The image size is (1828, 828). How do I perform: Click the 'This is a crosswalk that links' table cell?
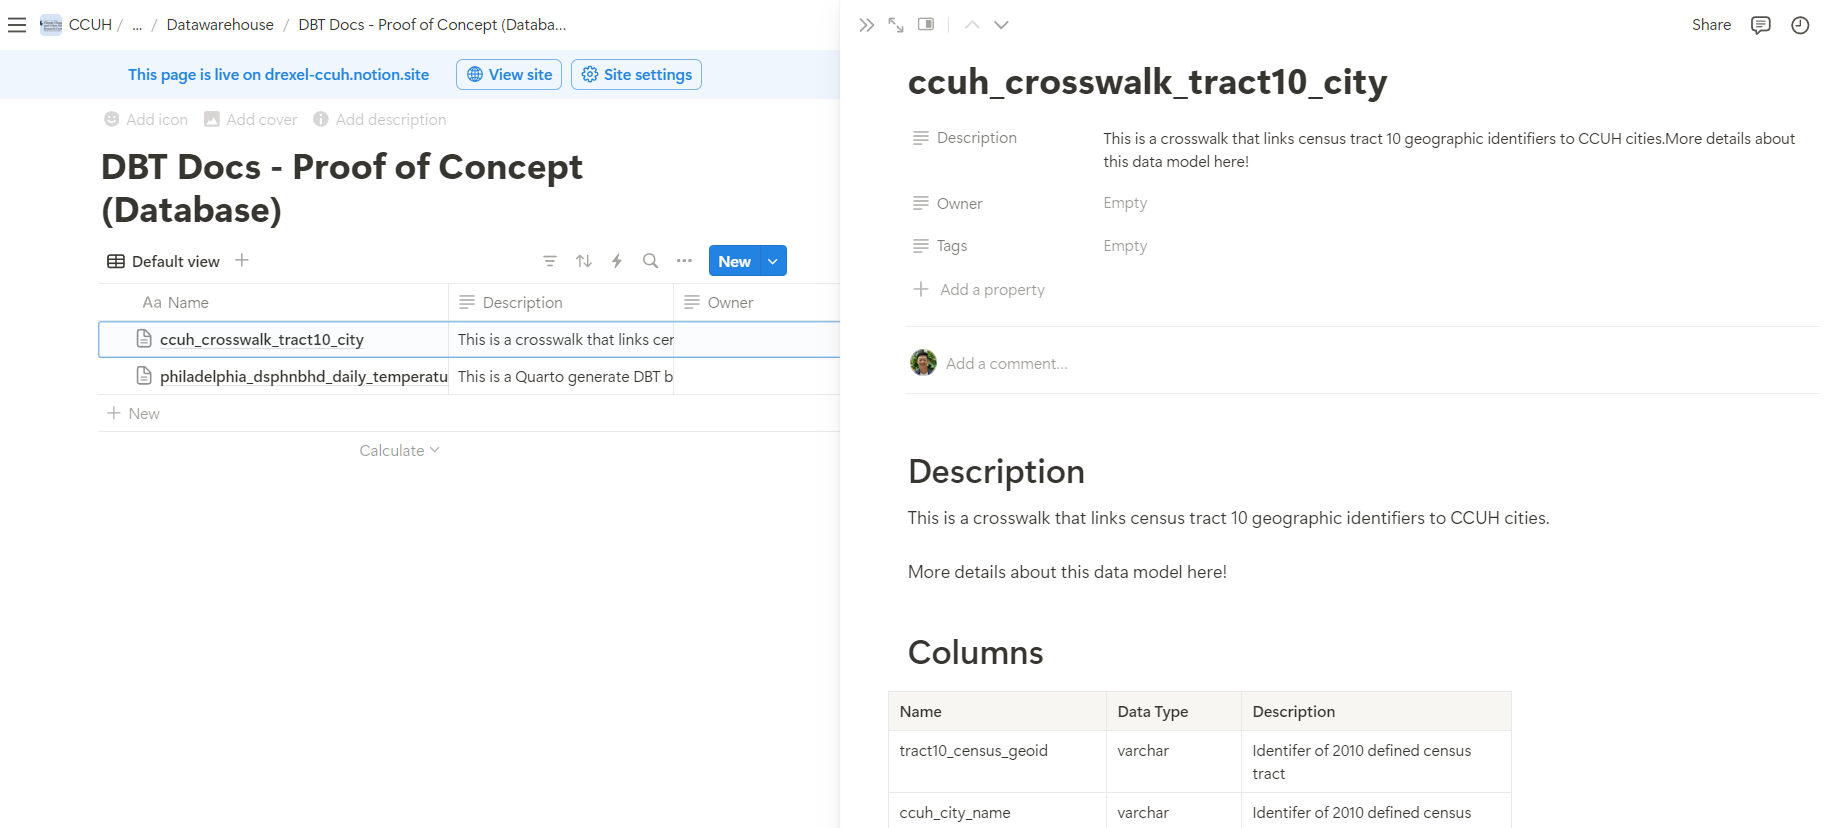coord(561,339)
